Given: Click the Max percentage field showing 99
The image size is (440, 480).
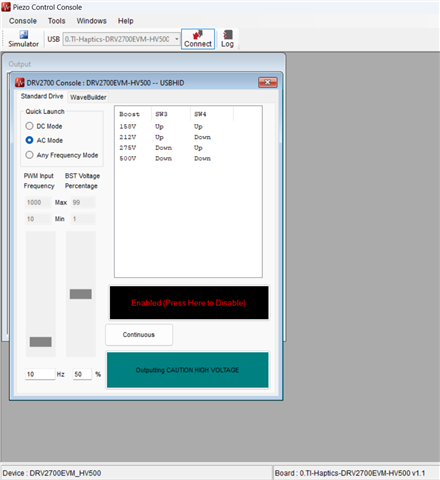Looking at the screenshot, I should click(83, 202).
